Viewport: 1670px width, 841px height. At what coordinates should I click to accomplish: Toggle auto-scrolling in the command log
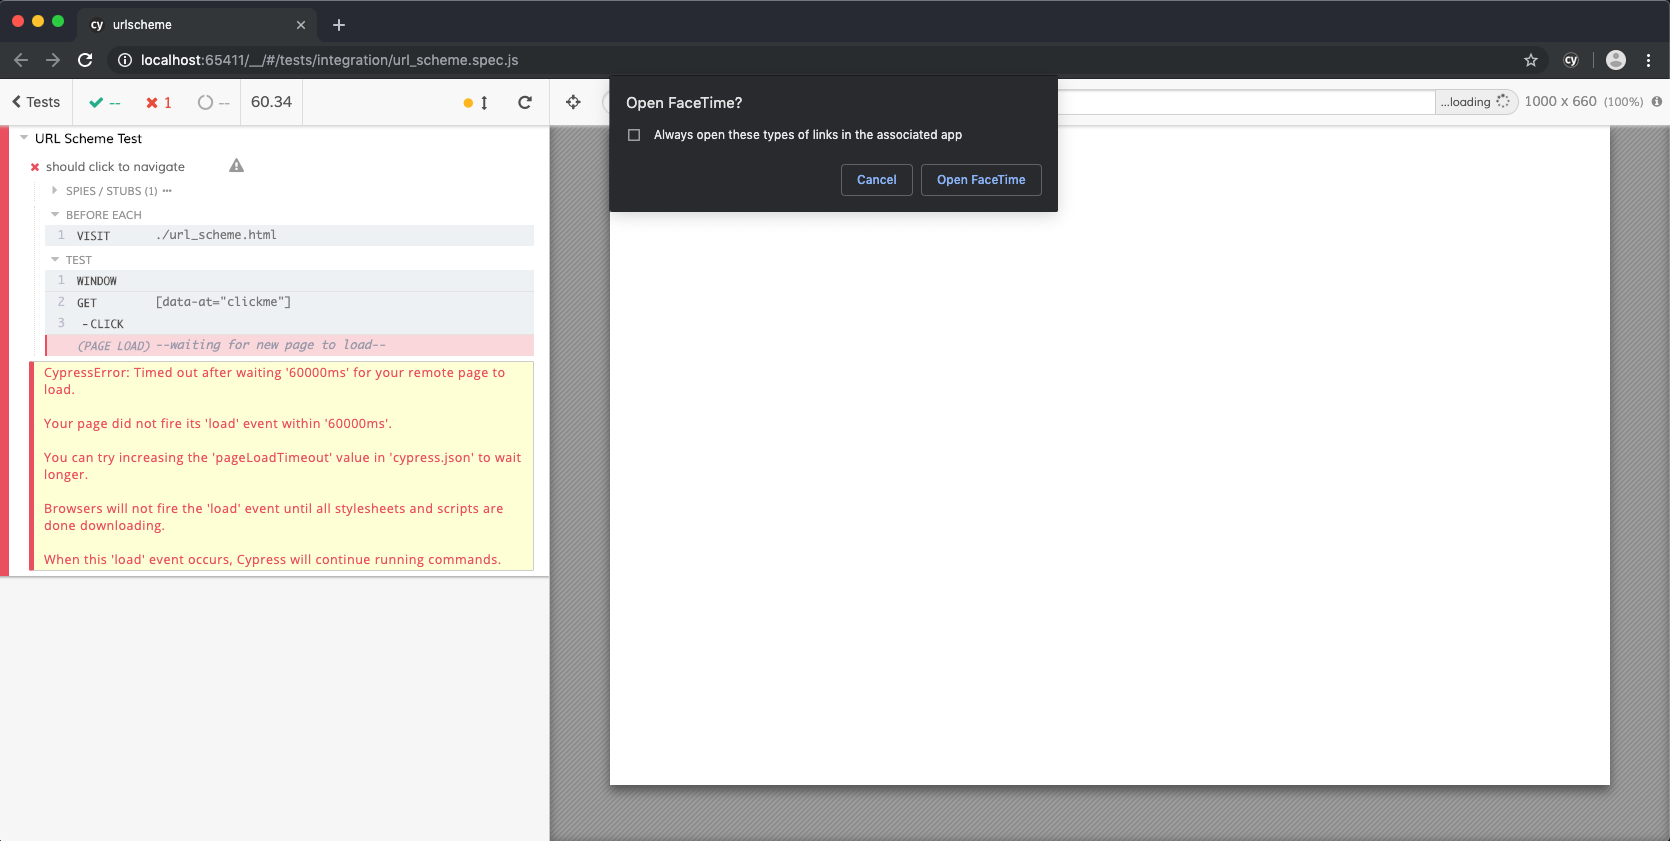[x=476, y=102]
